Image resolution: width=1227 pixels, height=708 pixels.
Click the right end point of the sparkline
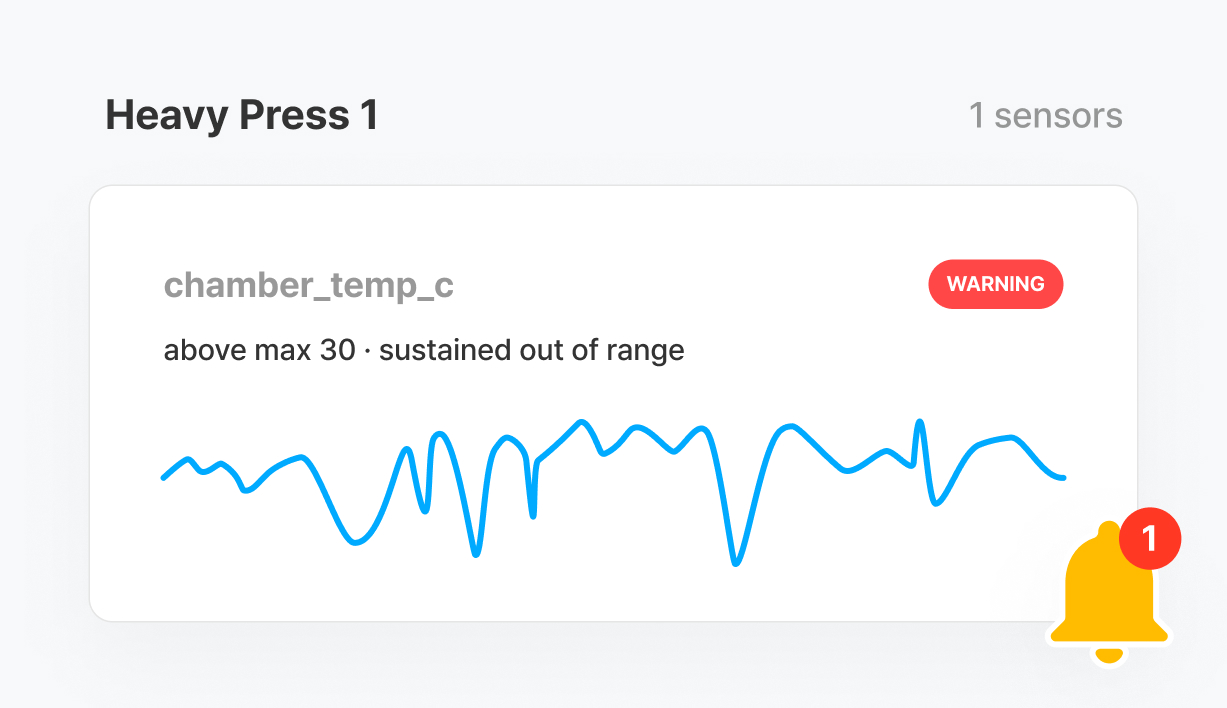click(1063, 478)
